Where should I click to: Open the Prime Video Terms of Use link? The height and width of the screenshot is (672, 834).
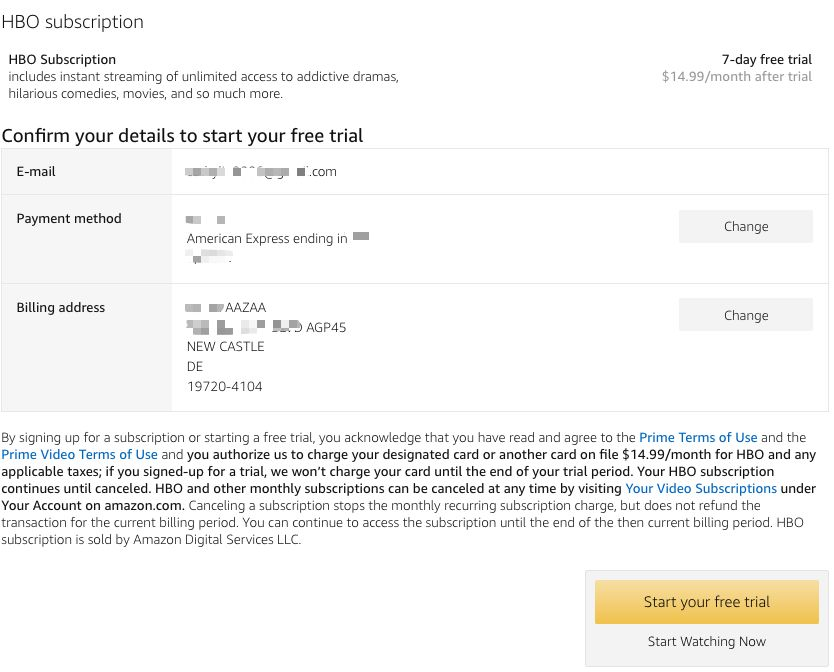click(79, 455)
